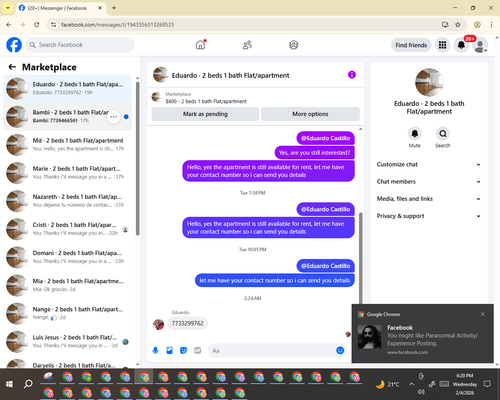Open the Windows Start menu
The width and height of the screenshot is (500, 400).
[x=9, y=384]
